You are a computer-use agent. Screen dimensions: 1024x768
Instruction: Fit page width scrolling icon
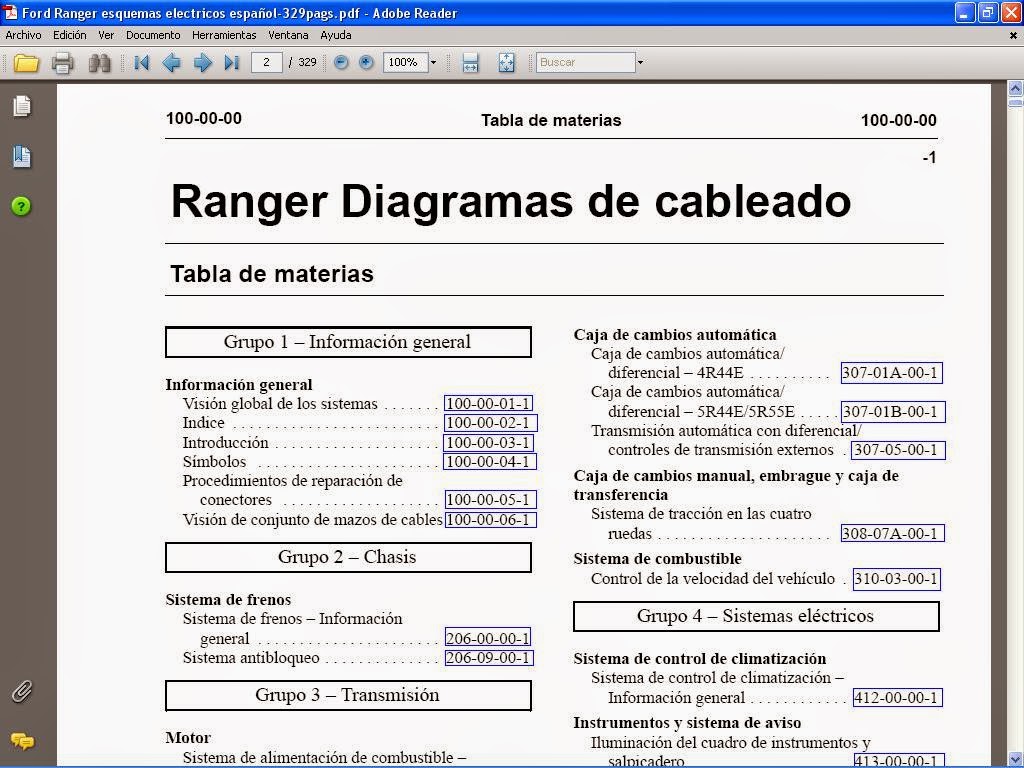click(x=470, y=63)
